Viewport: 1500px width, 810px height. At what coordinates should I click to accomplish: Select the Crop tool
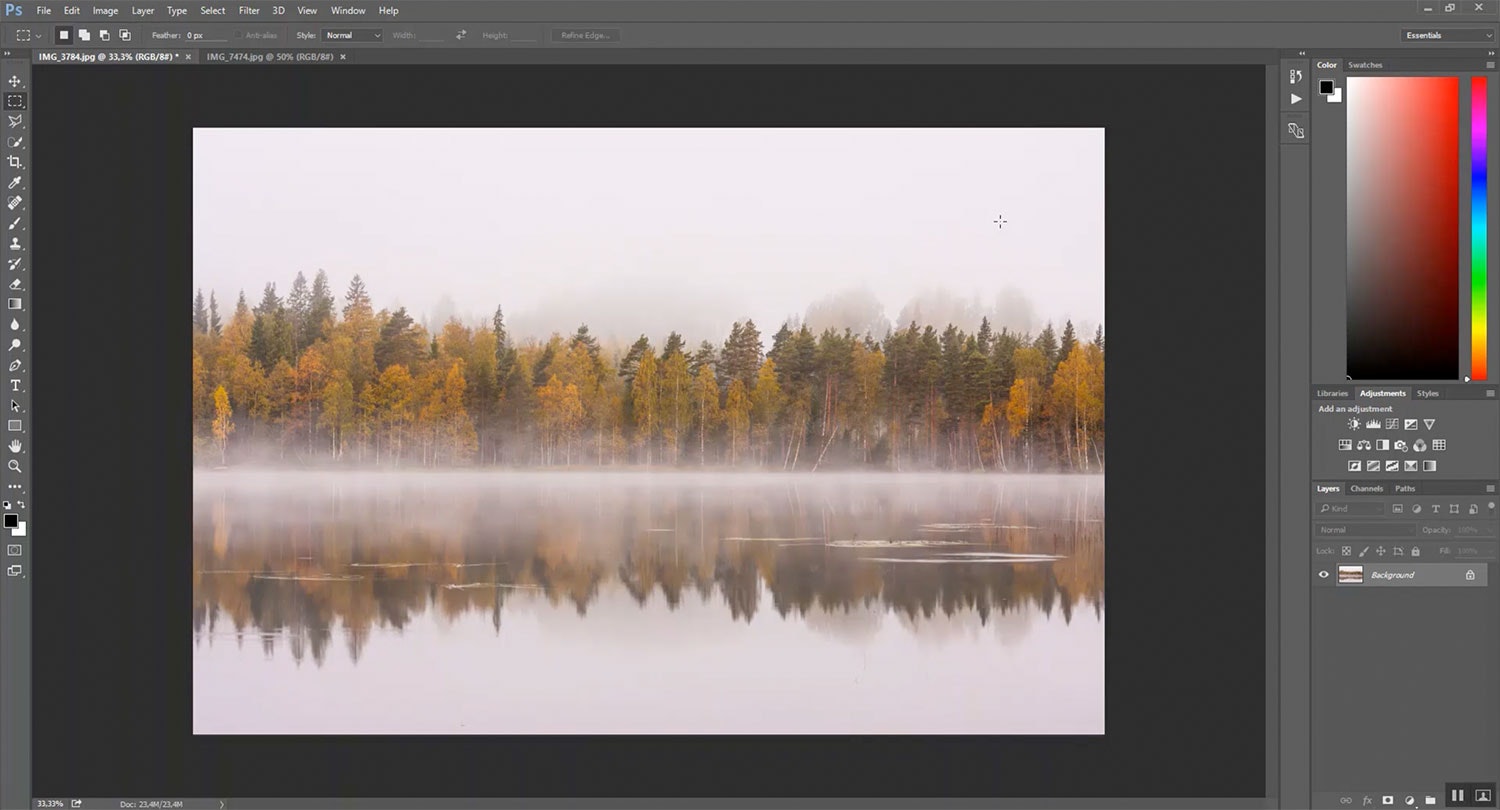[x=15, y=162]
